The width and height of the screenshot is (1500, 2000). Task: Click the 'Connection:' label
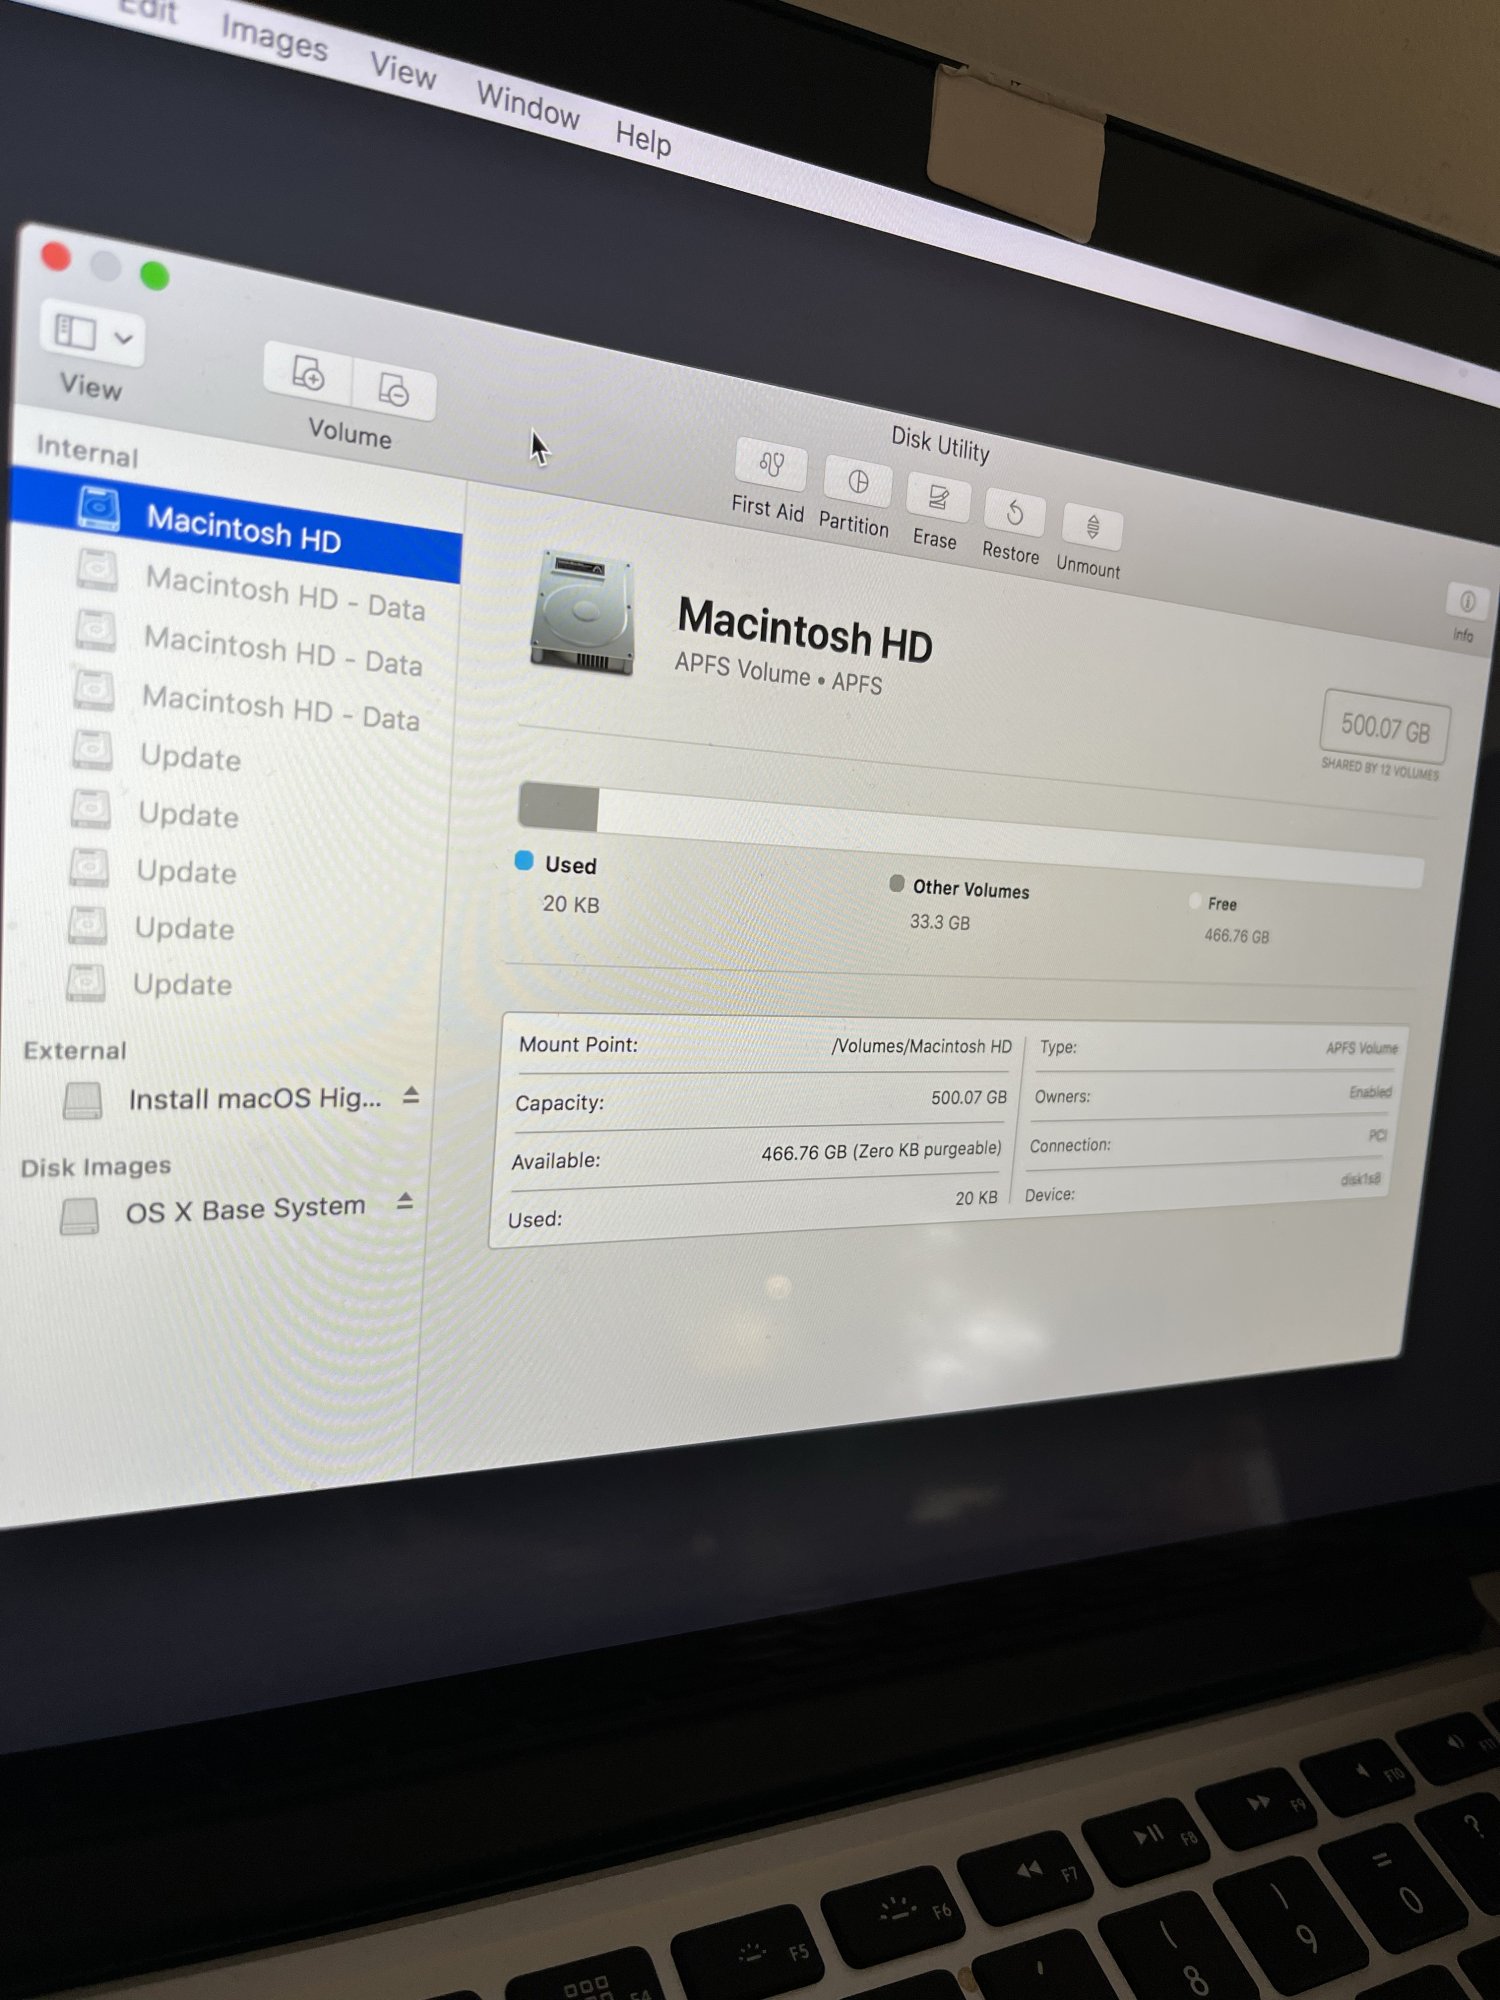1070,1145
